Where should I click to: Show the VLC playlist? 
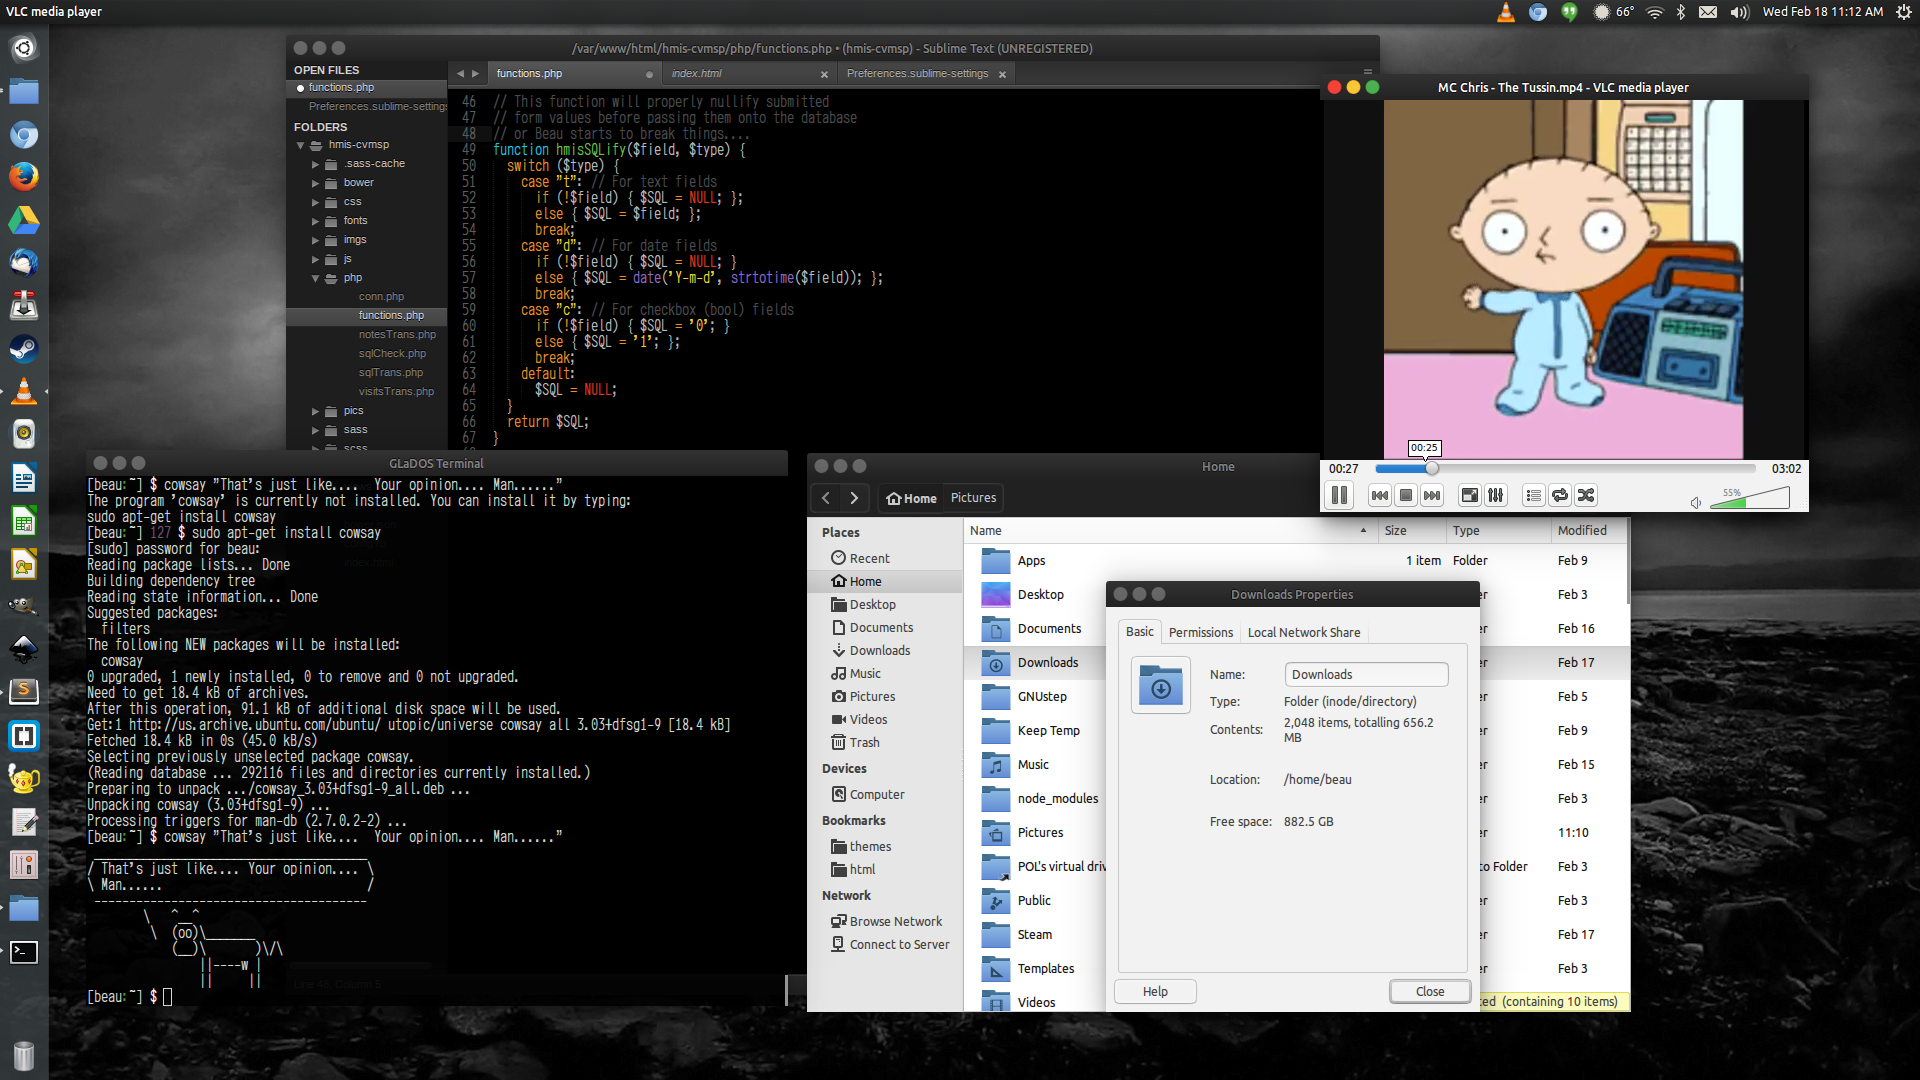click(x=1533, y=495)
